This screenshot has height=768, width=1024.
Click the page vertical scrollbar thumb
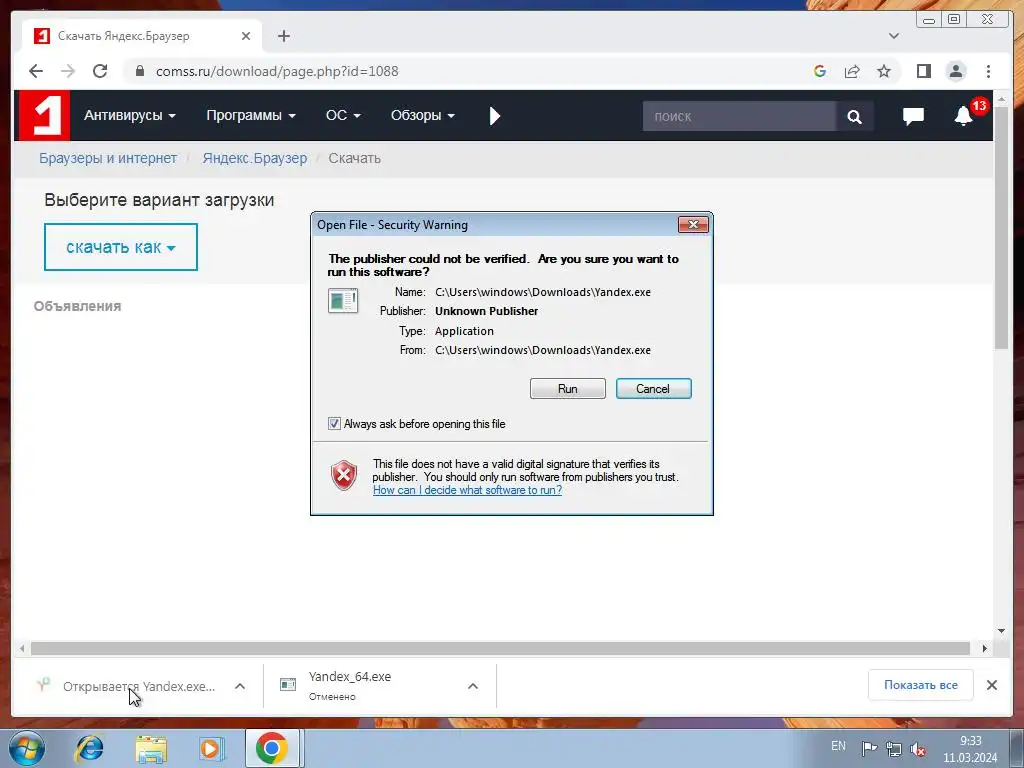coord(1001,227)
